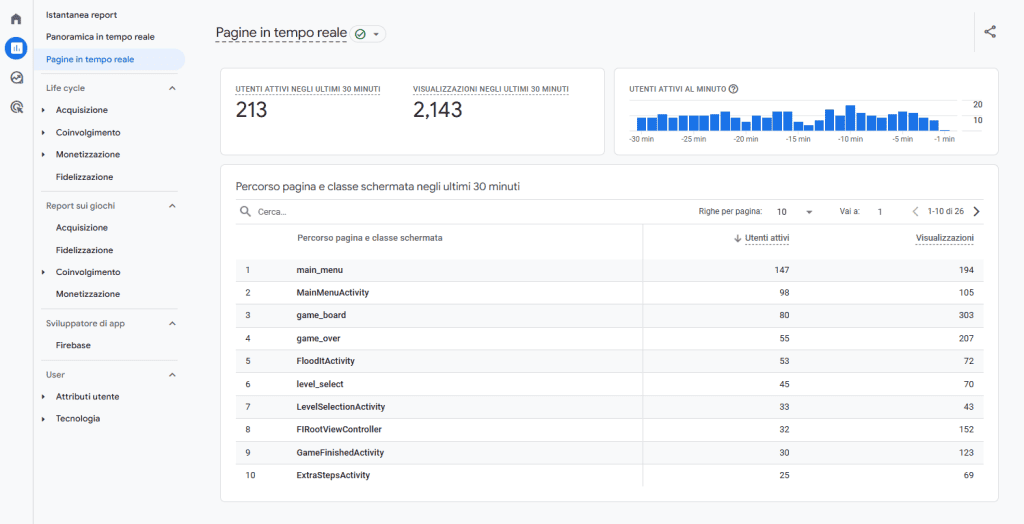The width and height of the screenshot is (1024, 524).
Task: Click the tallest bar near -10 min in chart
Action: coord(850,118)
